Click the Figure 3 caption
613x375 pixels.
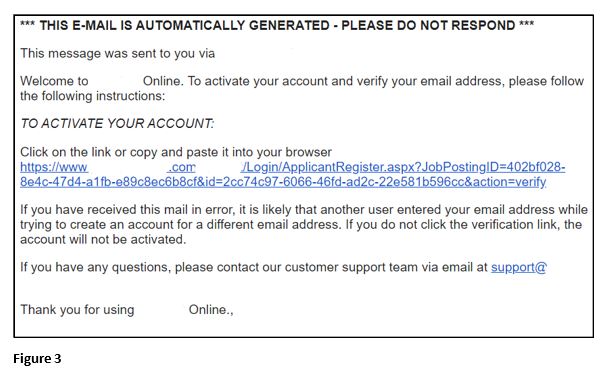click(37, 359)
